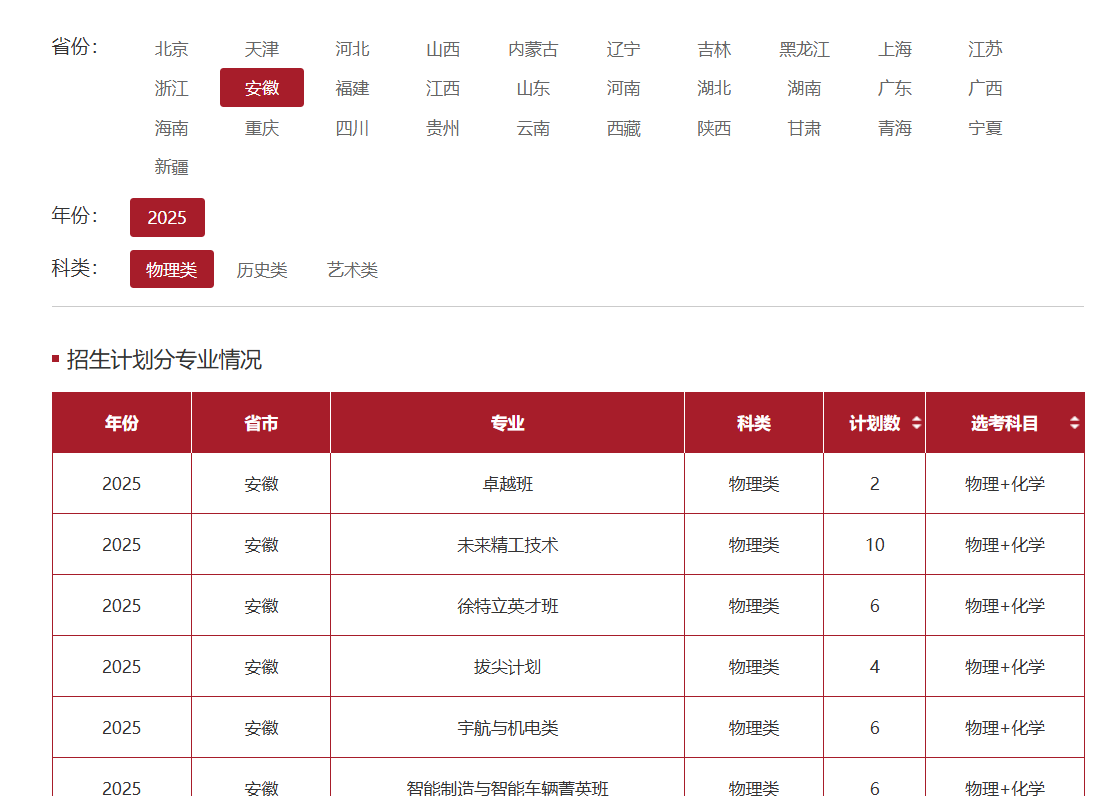Select 西藏 from provinces

(x=623, y=128)
